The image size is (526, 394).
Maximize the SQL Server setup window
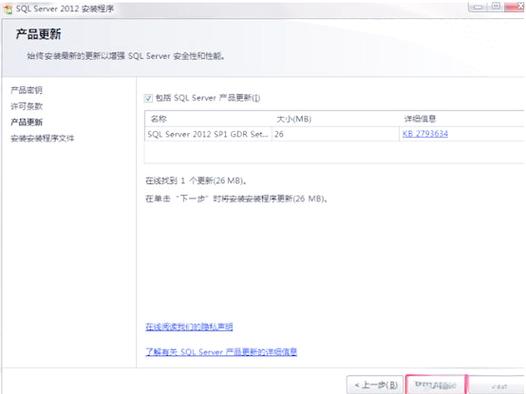pyautogui.click(x=495, y=7)
